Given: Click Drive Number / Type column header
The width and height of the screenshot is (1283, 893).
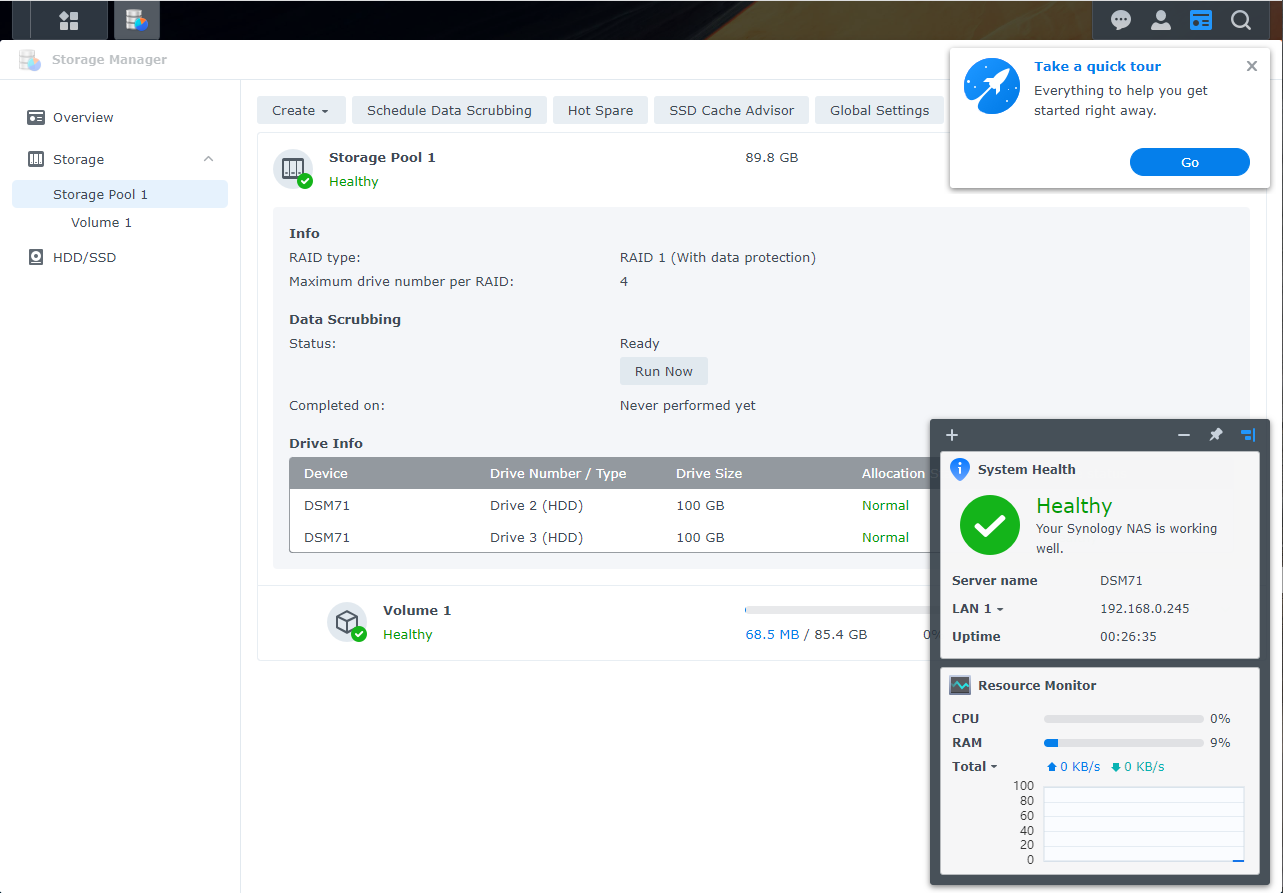Looking at the screenshot, I should click(558, 473).
